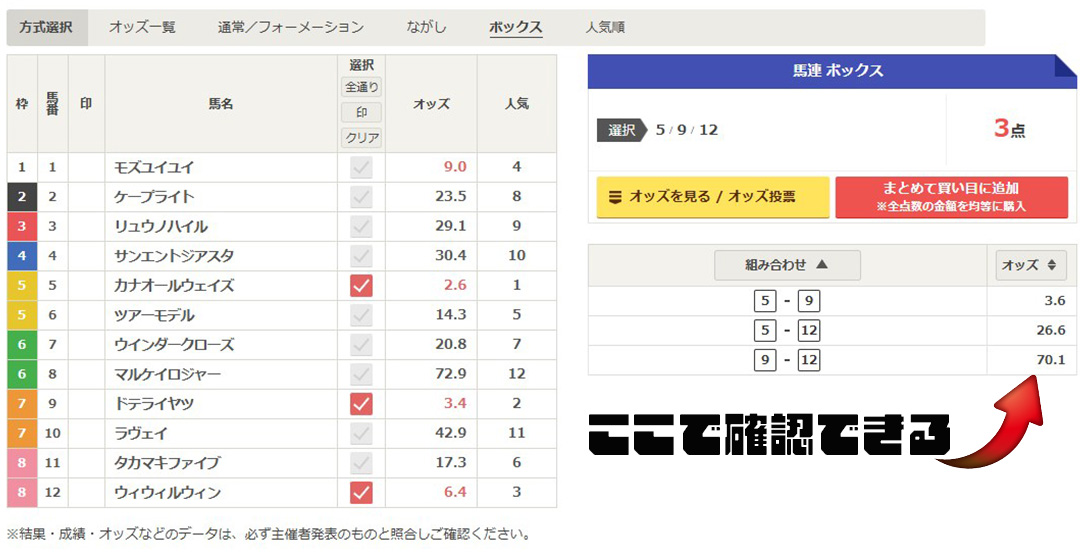Sort by 組み合わせ ascending arrow
1080x555 pixels.
787,265
